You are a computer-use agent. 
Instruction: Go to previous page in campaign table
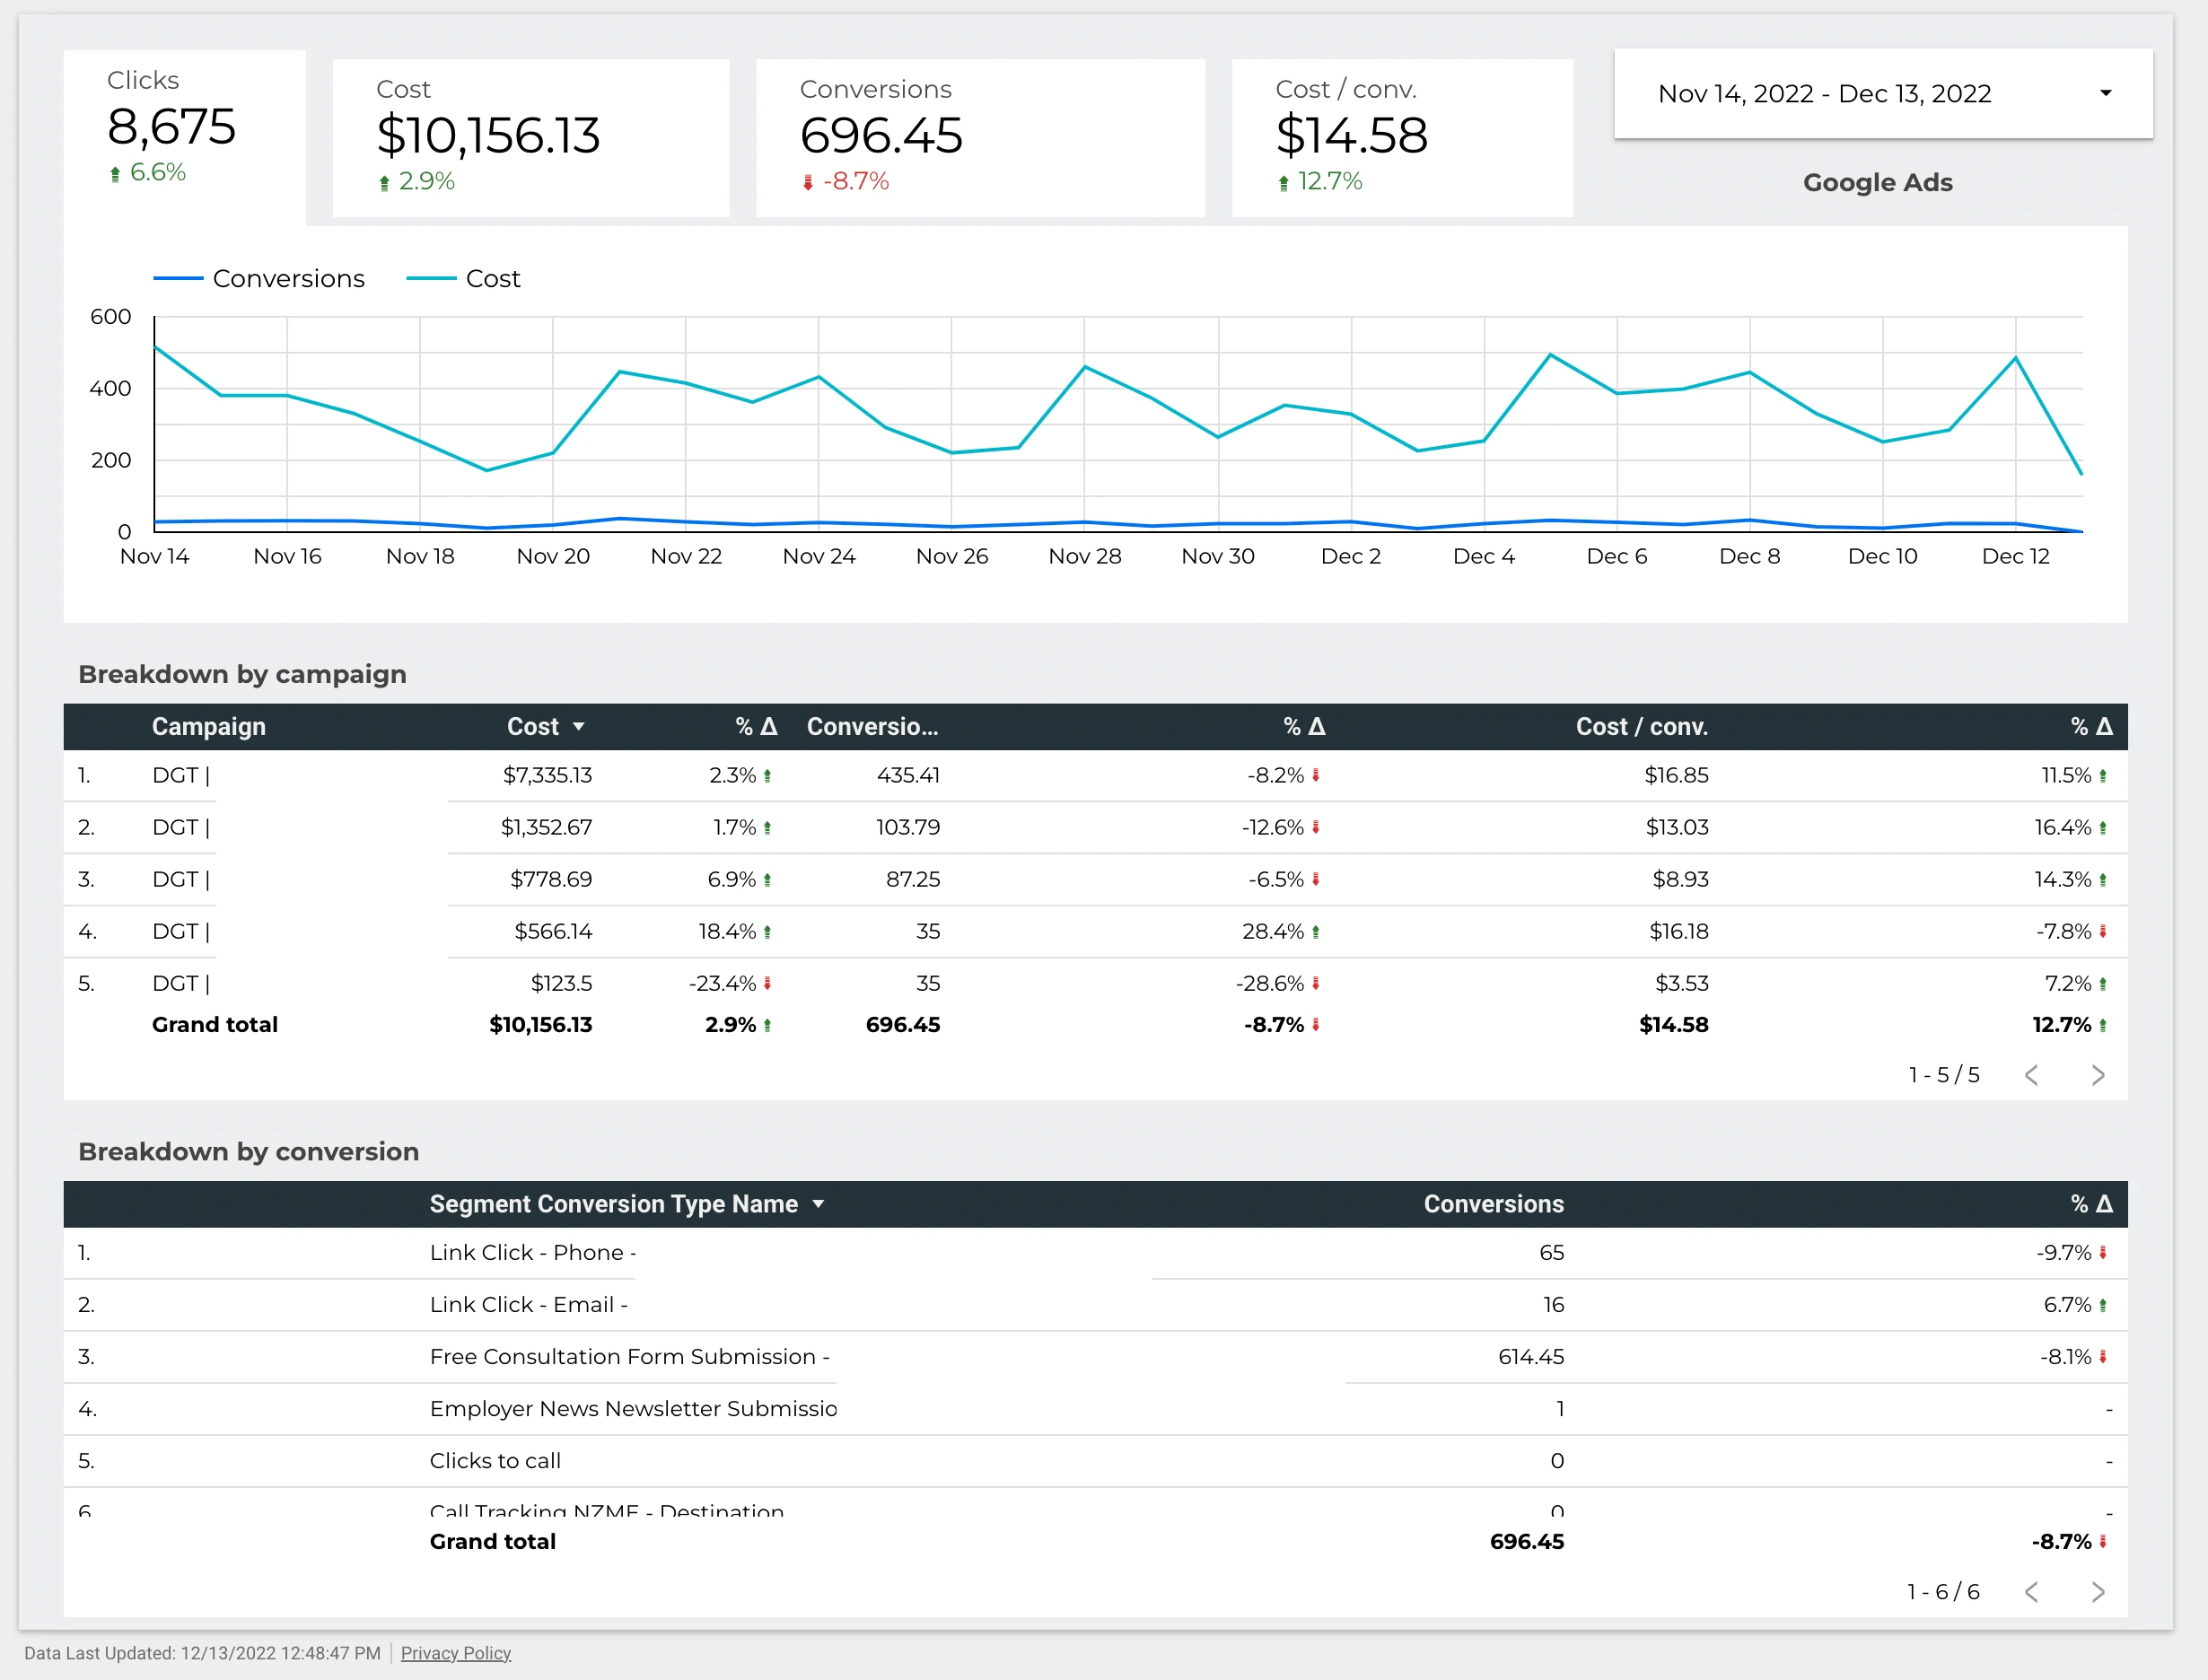(x=2031, y=1075)
